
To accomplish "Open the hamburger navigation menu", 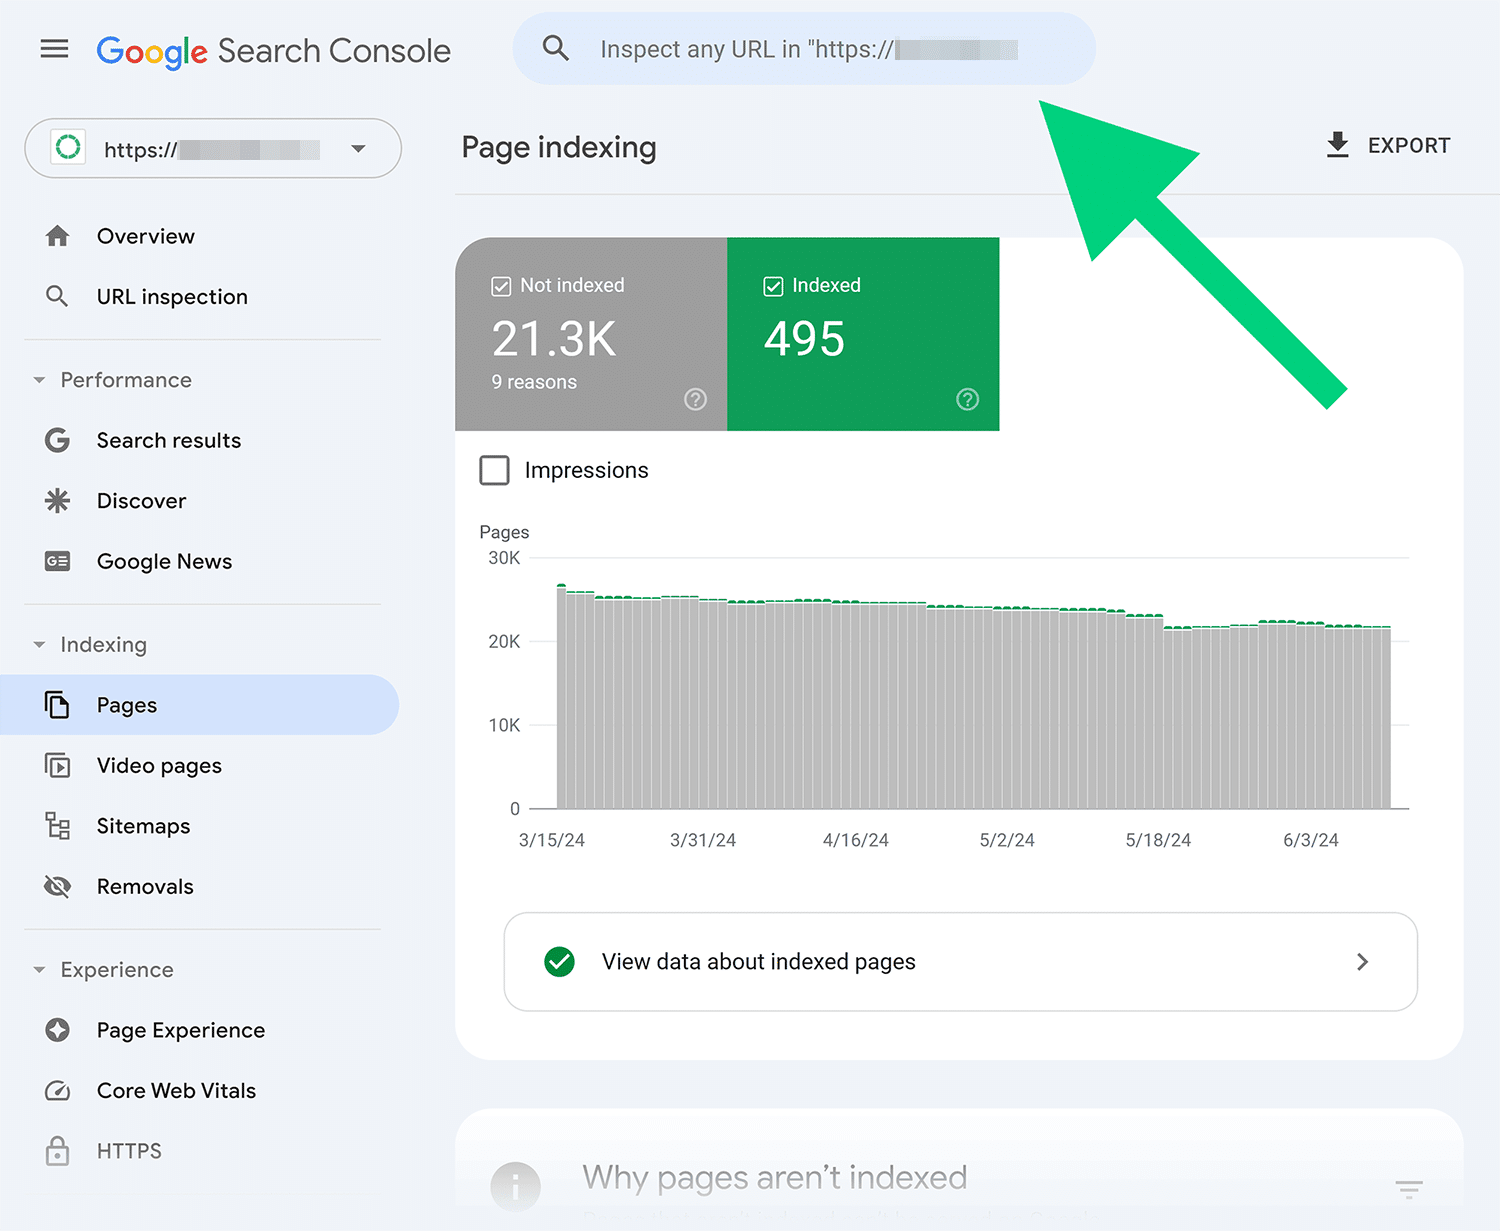I will tap(54, 49).
